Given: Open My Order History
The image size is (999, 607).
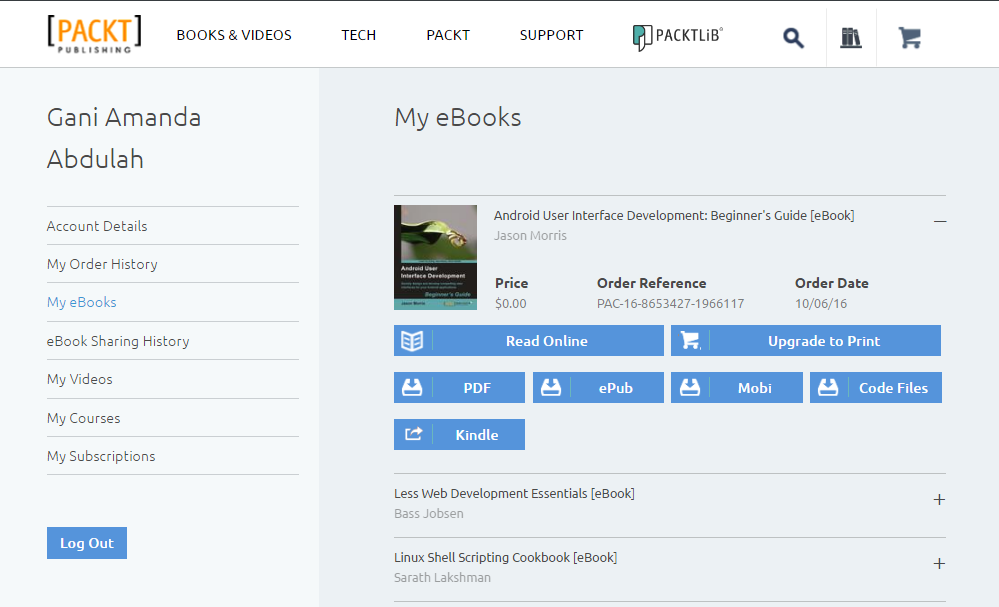Looking at the screenshot, I should (x=102, y=264).
